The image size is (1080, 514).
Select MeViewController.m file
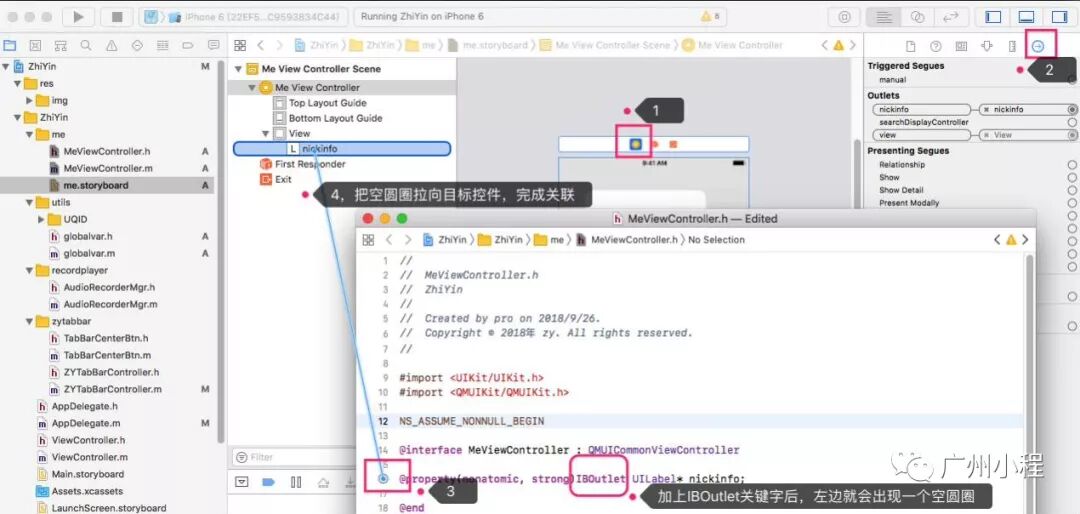[107, 168]
